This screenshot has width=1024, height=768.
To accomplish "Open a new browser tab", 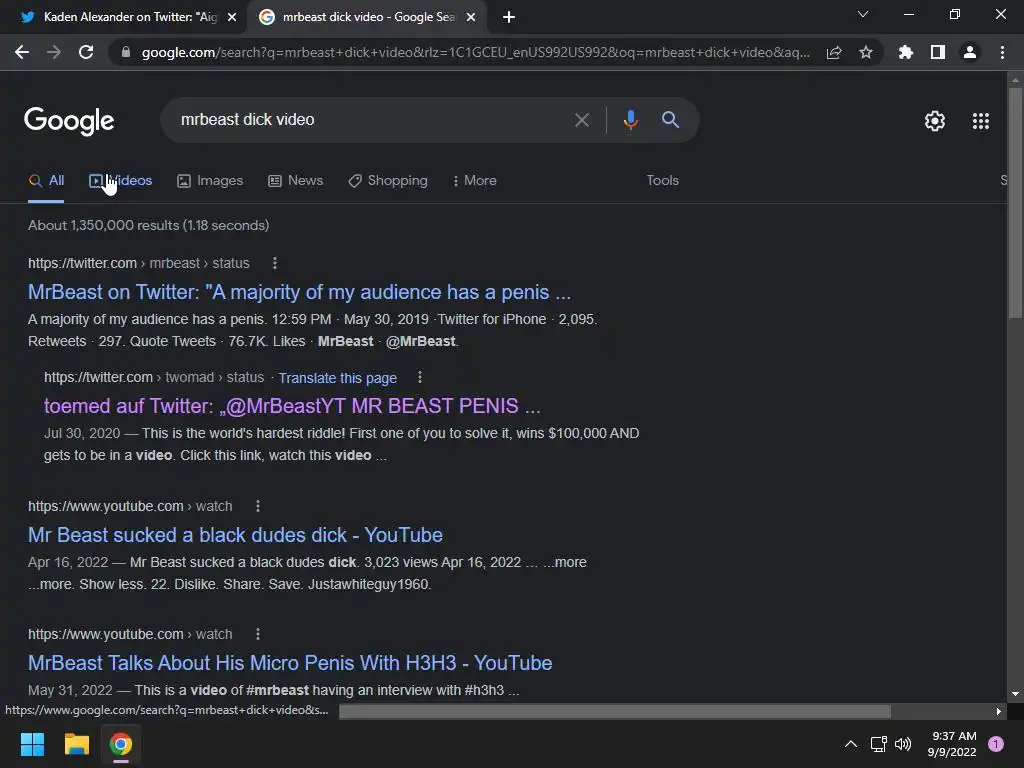I will (x=509, y=17).
